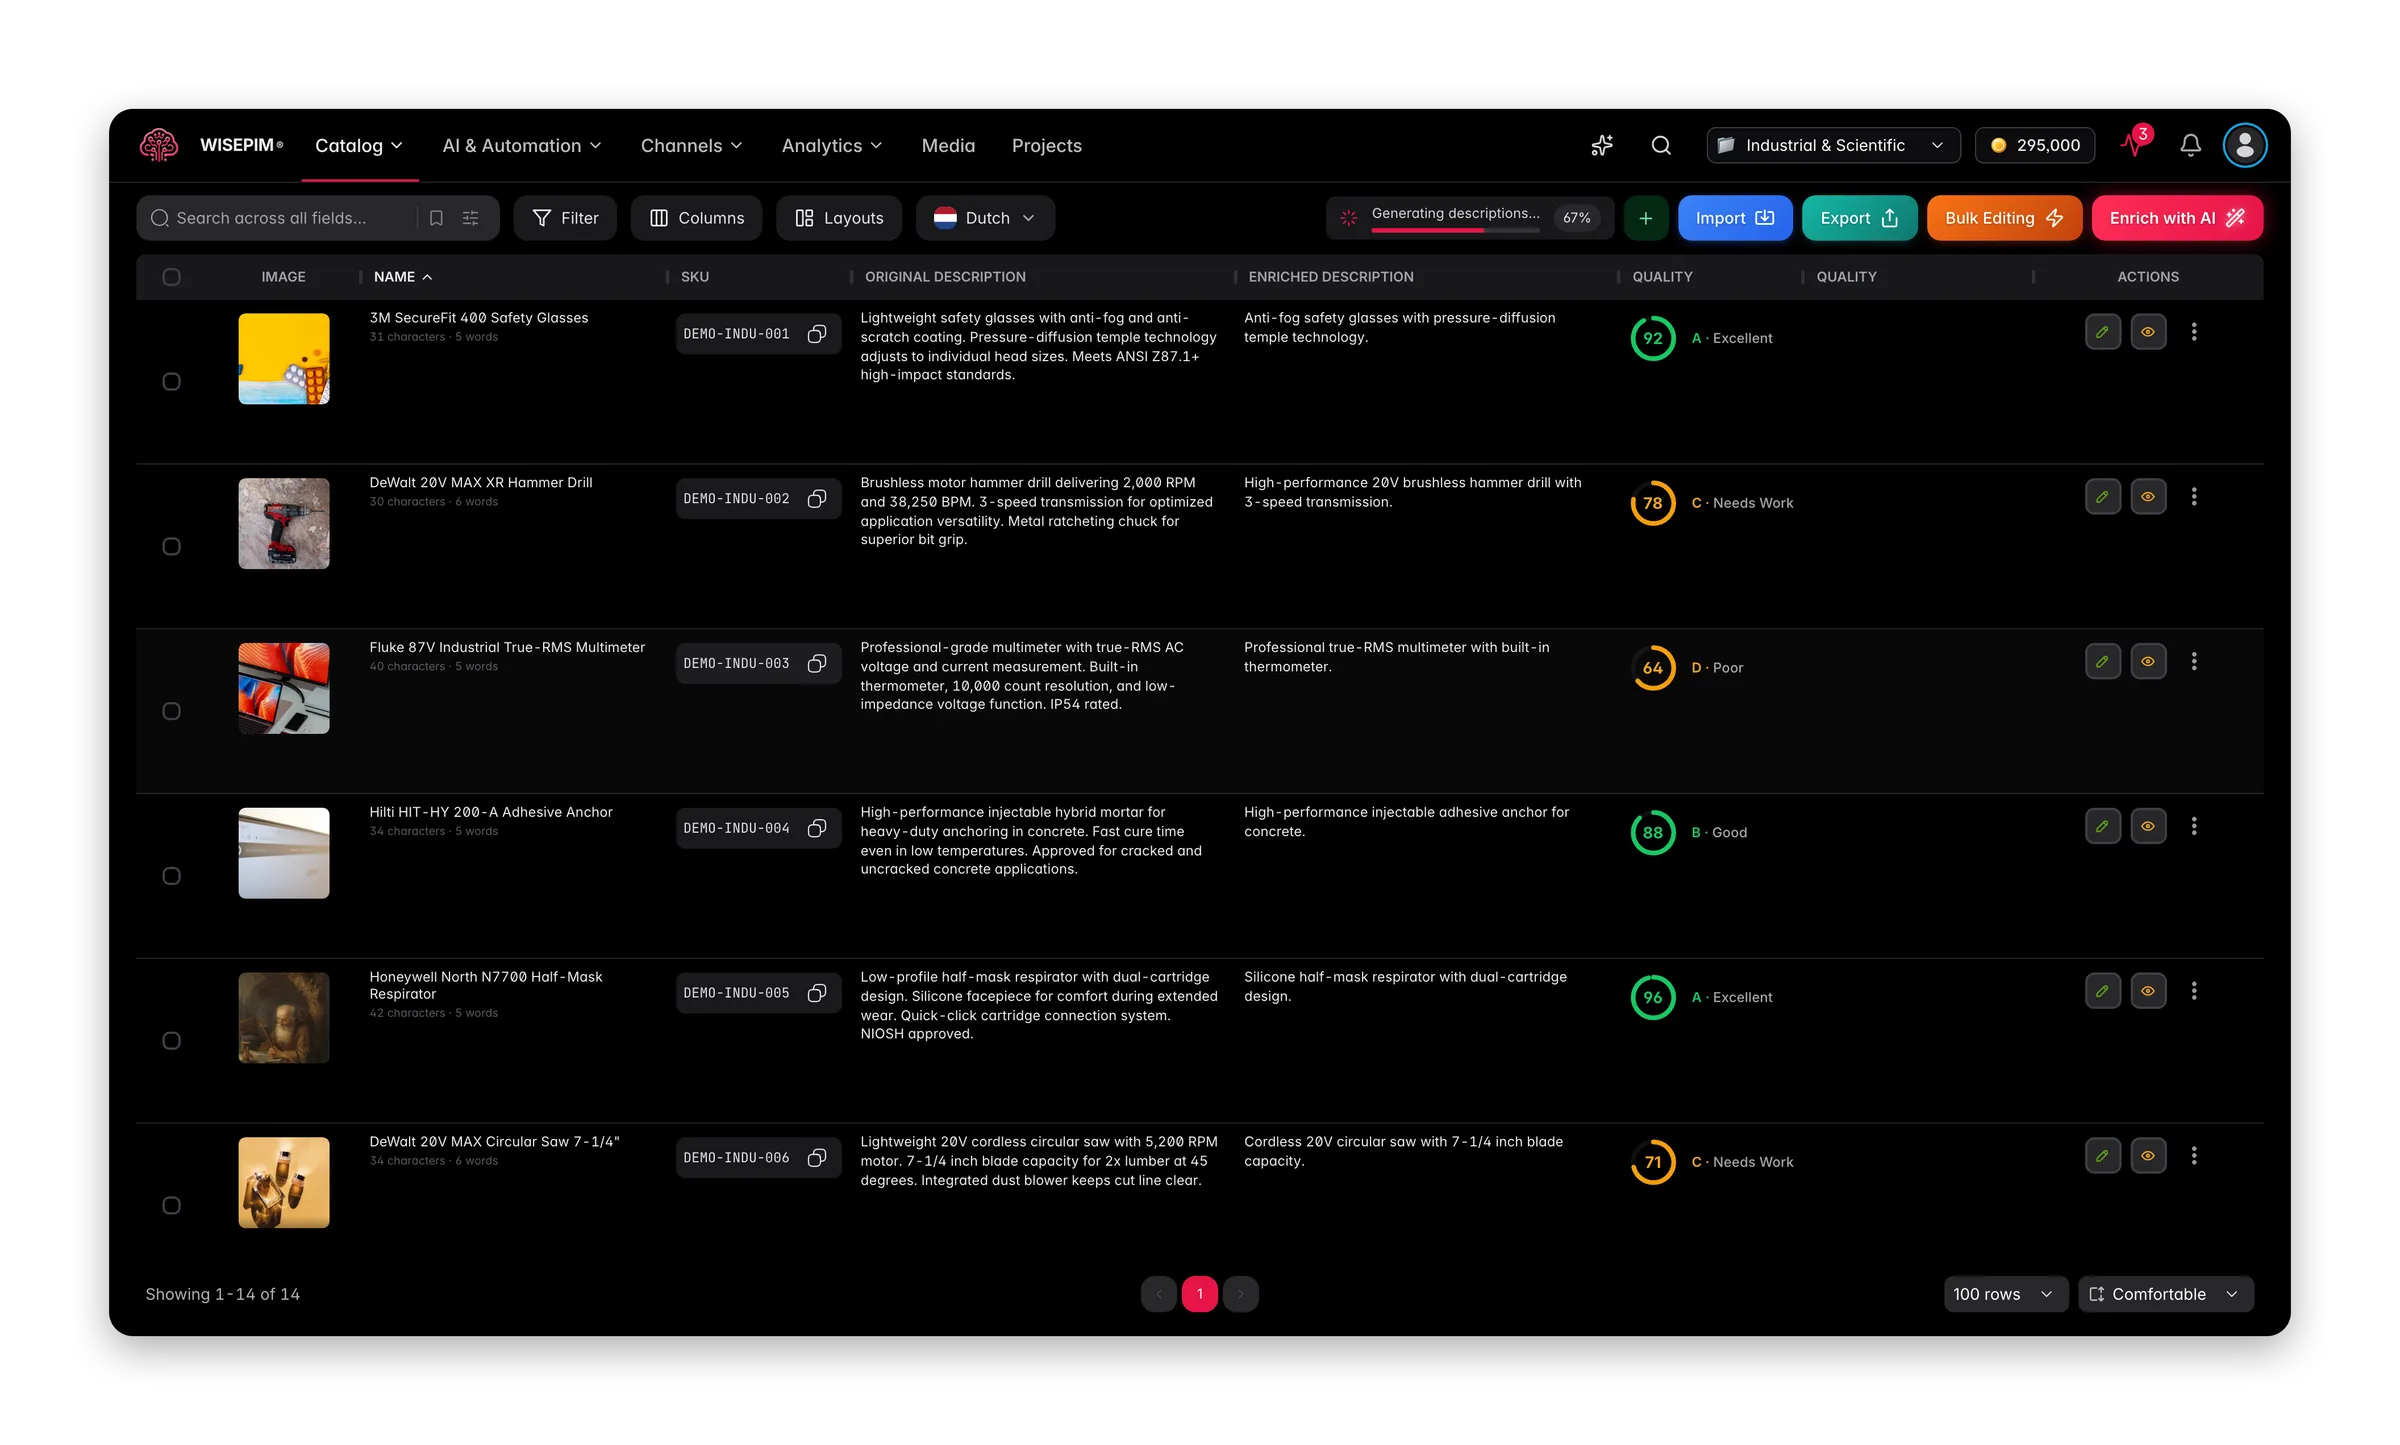Edit the Hilti HIT-HY 200-A row

(2103, 827)
